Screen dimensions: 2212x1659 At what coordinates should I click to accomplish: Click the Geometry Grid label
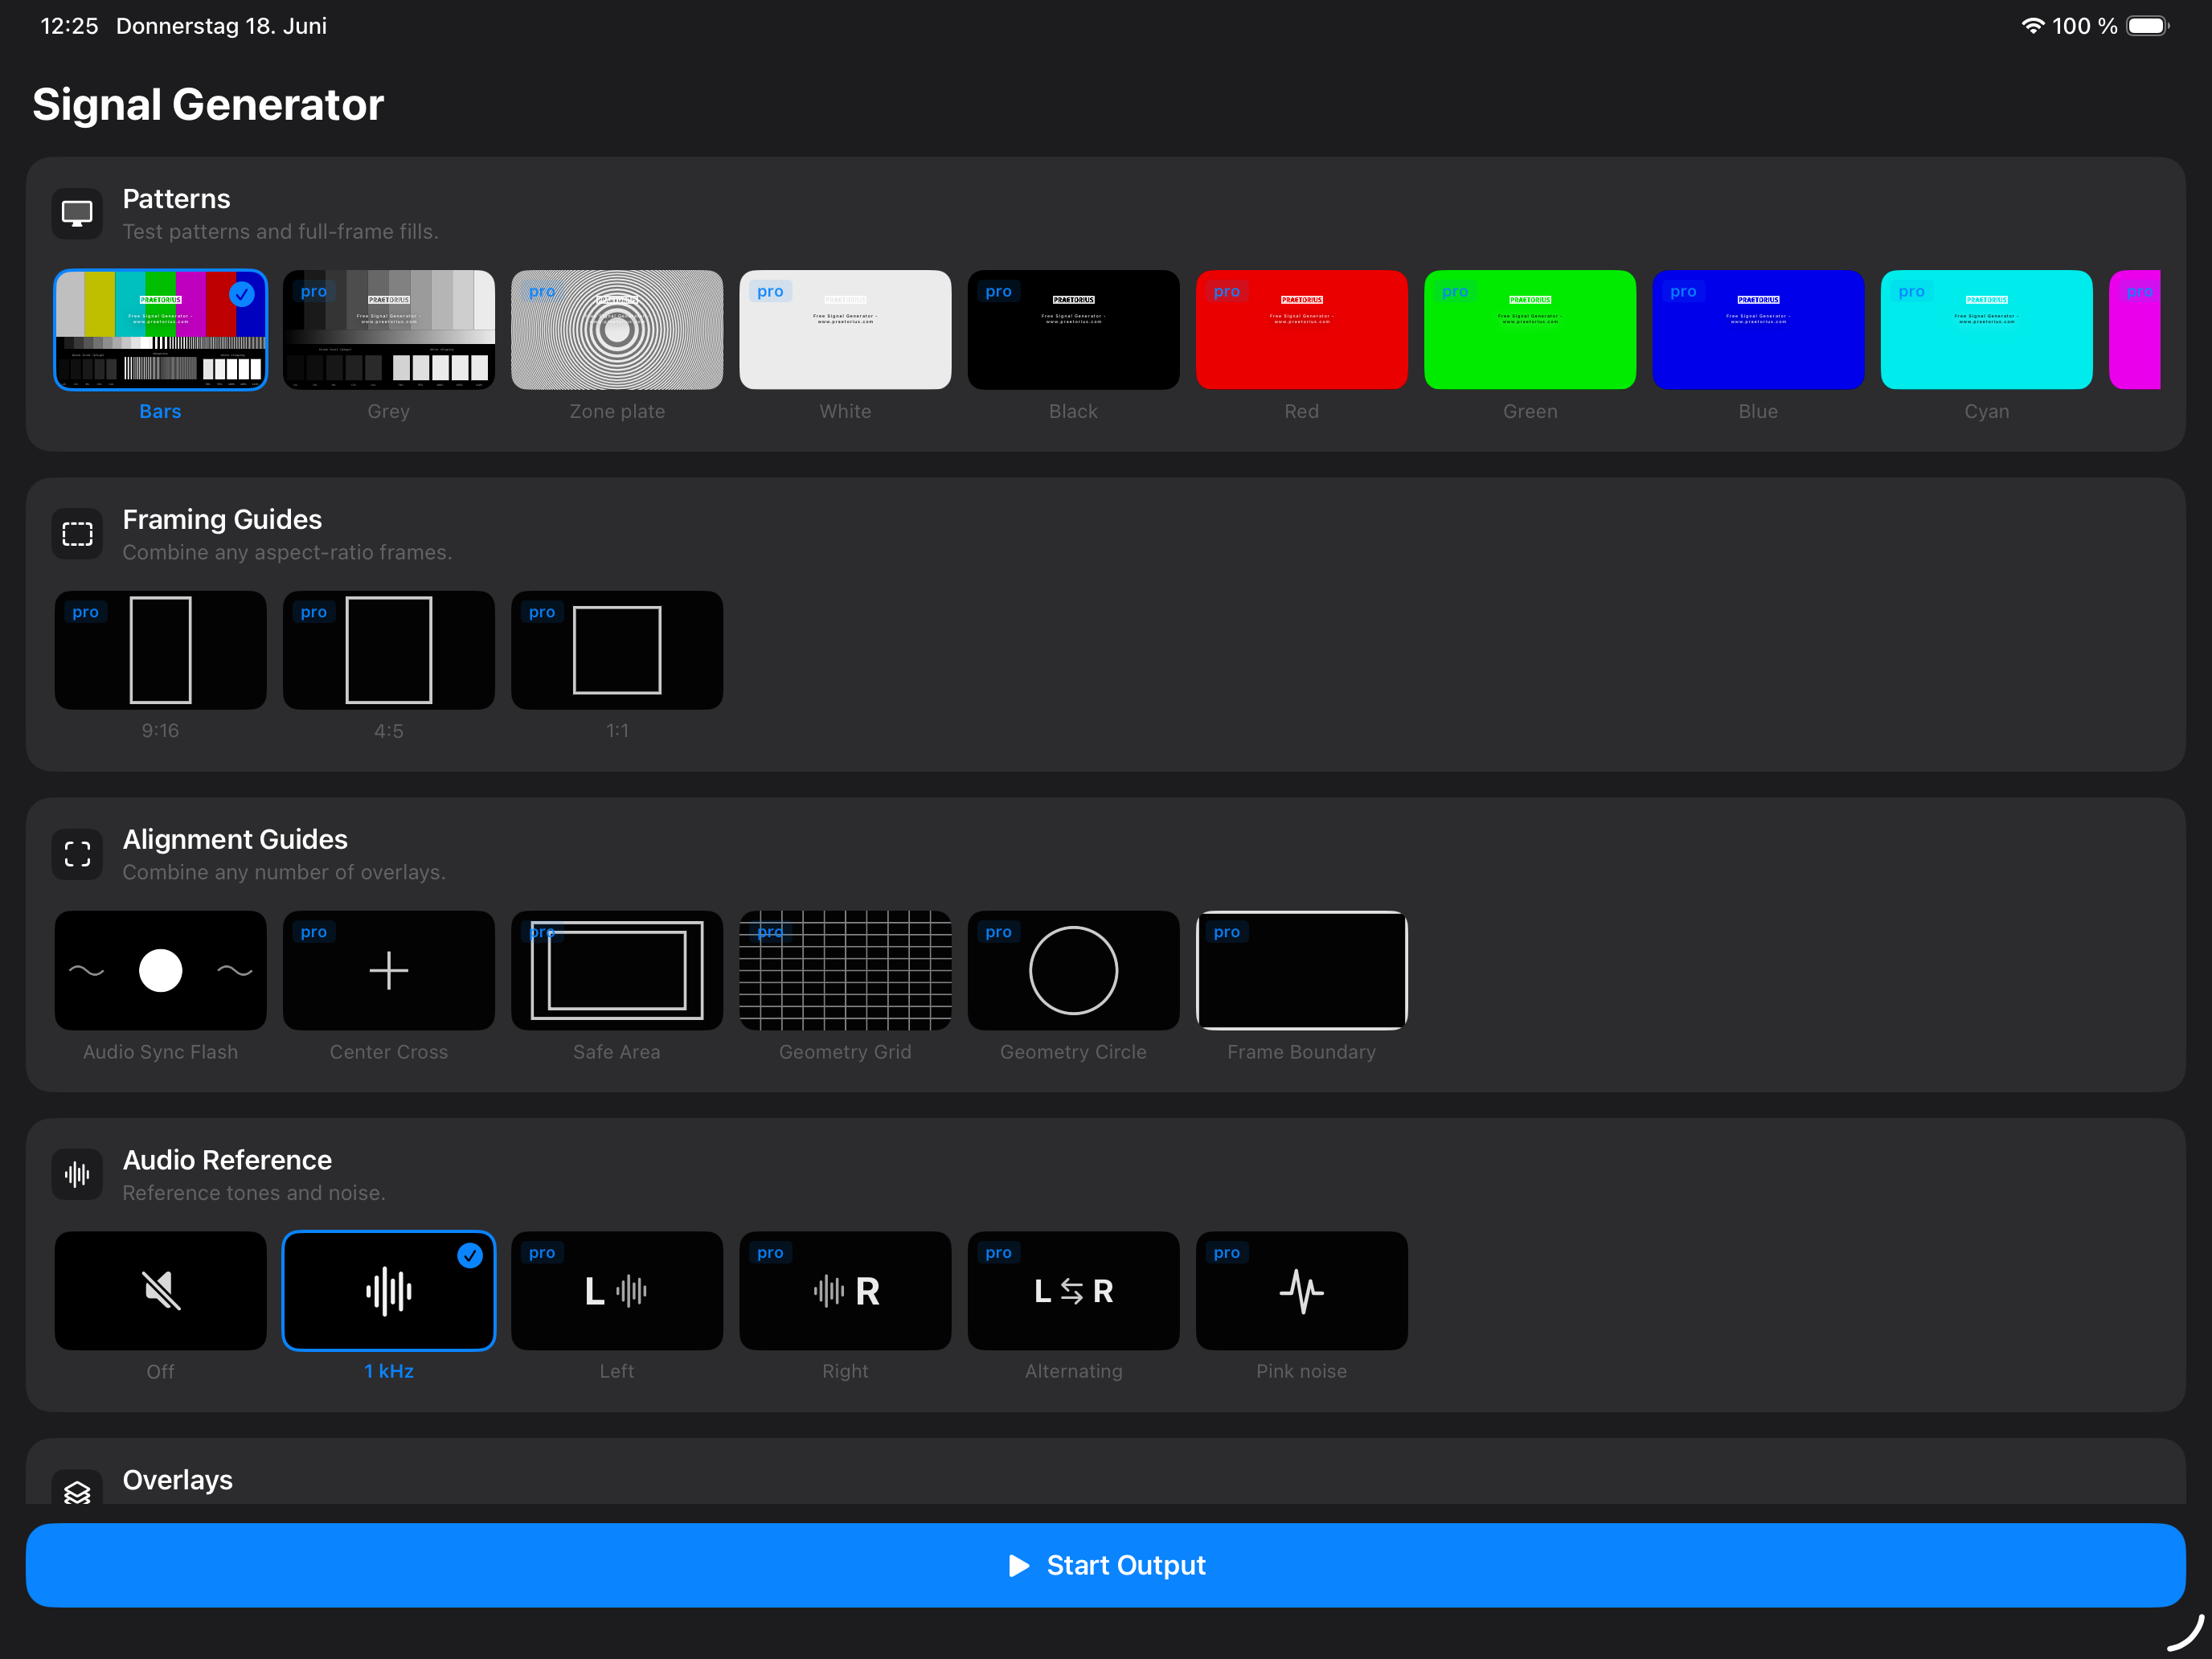(845, 1052)
